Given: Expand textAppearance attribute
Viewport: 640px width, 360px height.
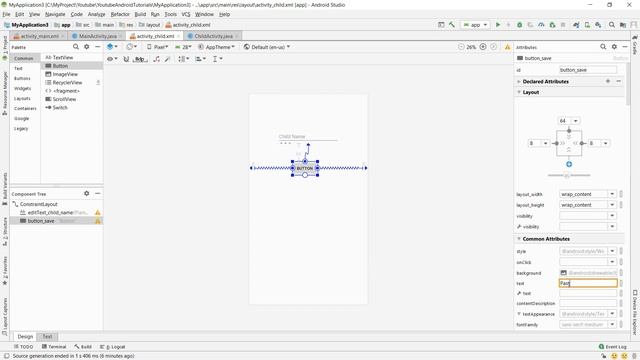Looking at the screenshot, I should [519, 314].
